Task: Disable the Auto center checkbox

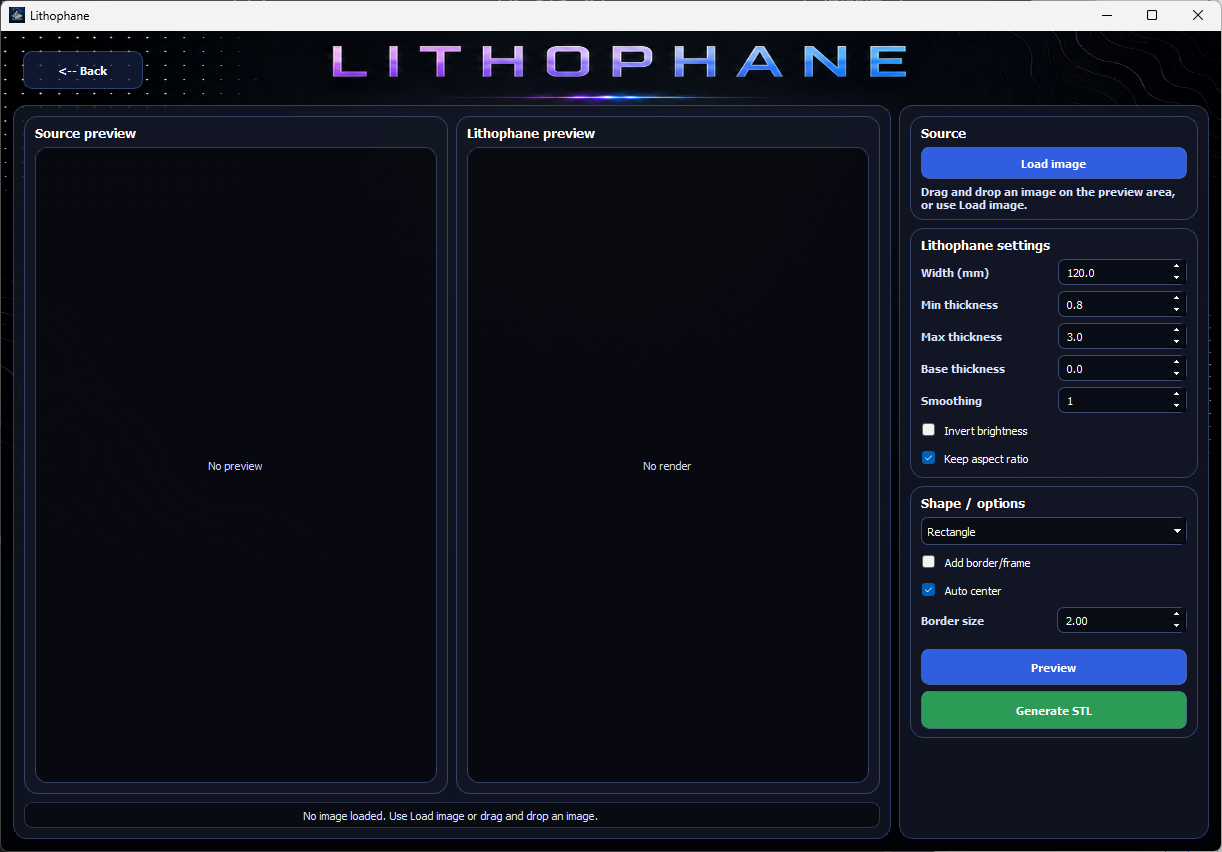Action: 928,590
